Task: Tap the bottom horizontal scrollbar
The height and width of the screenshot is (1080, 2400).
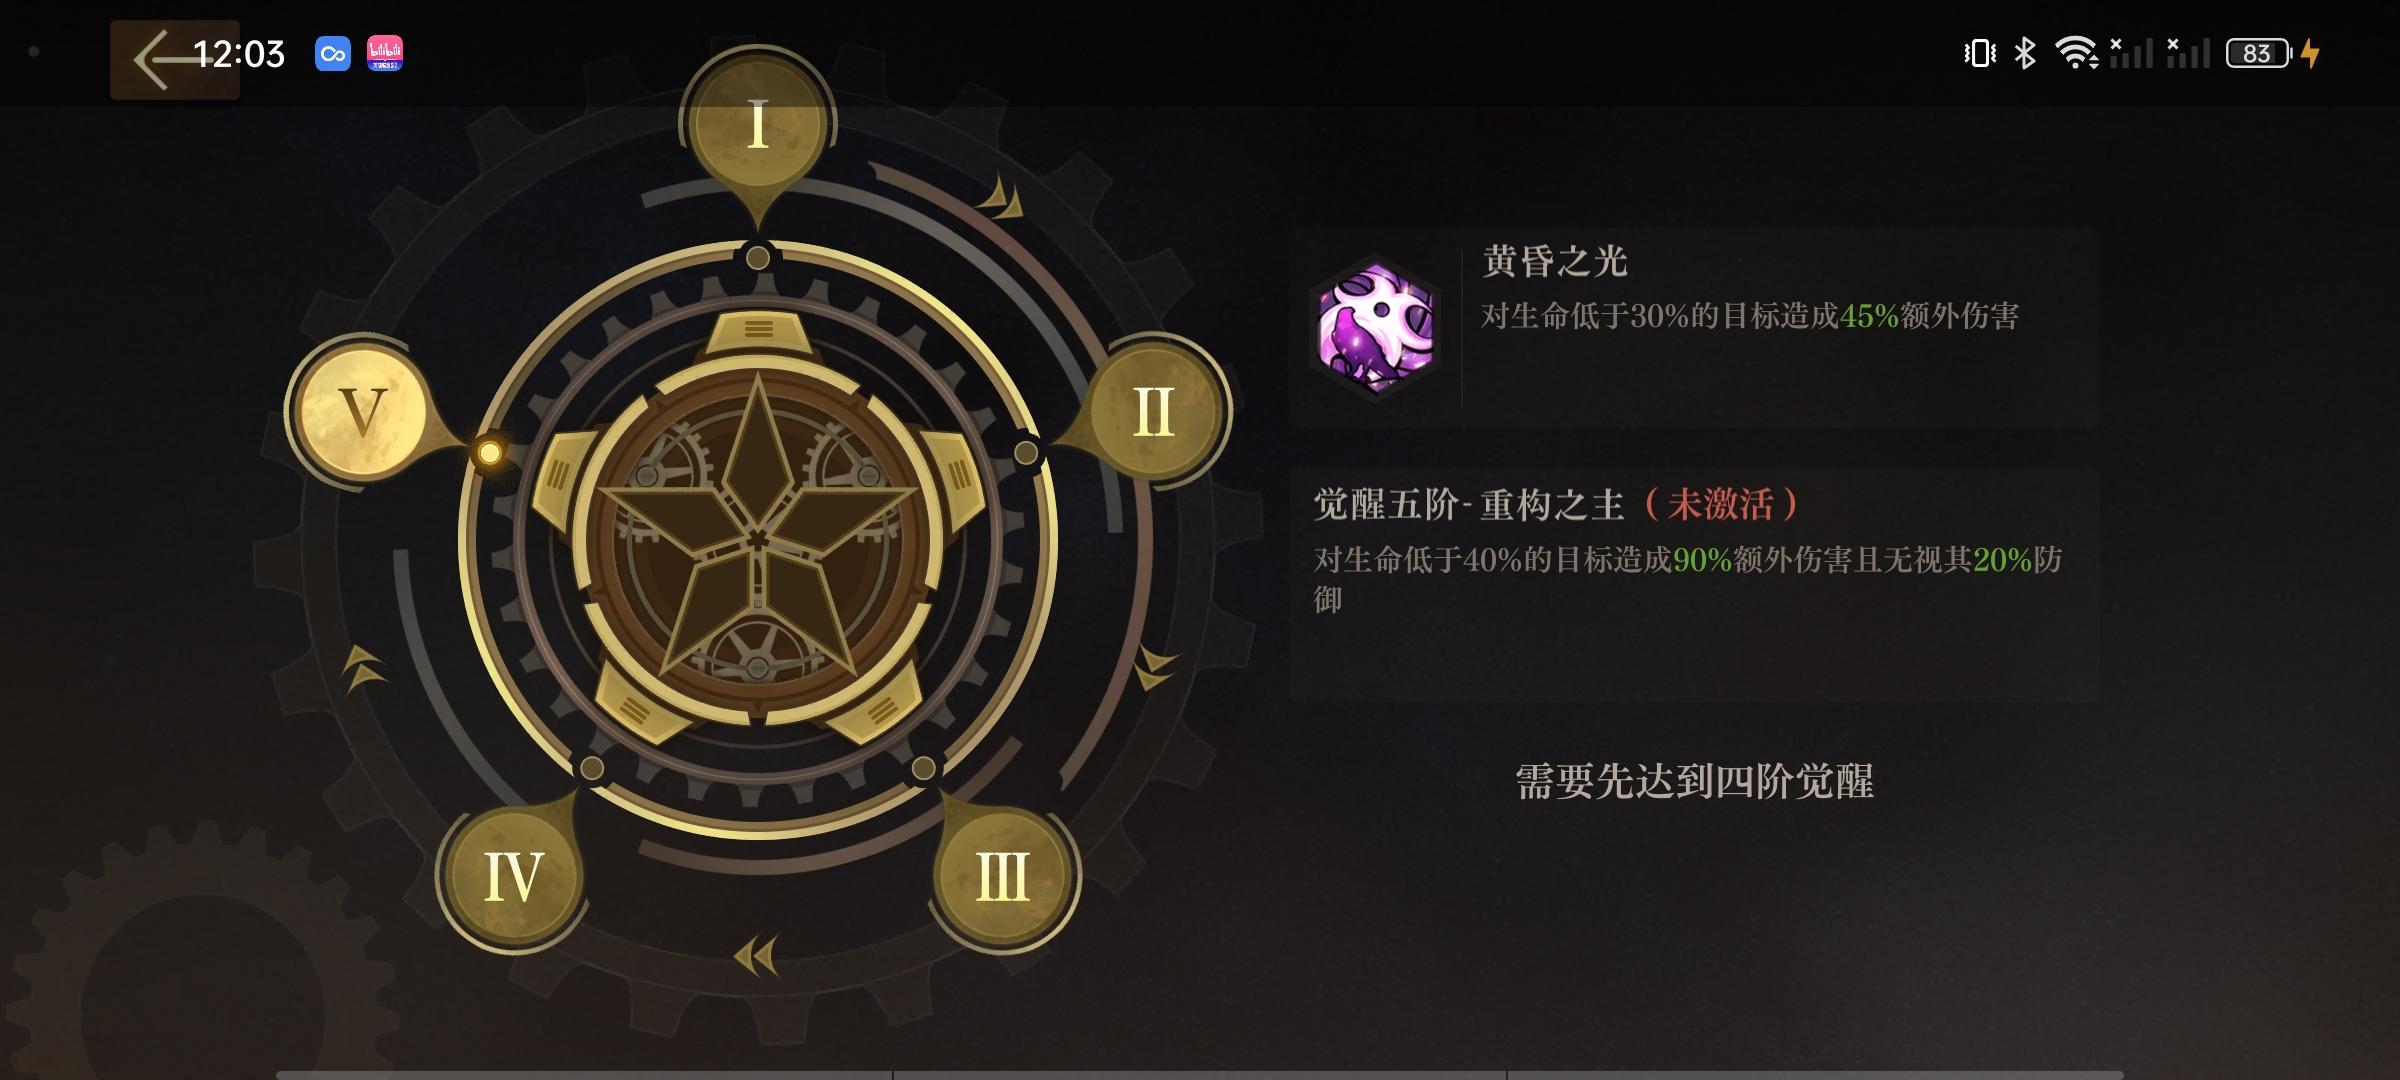Action: coord(1200,1075)
